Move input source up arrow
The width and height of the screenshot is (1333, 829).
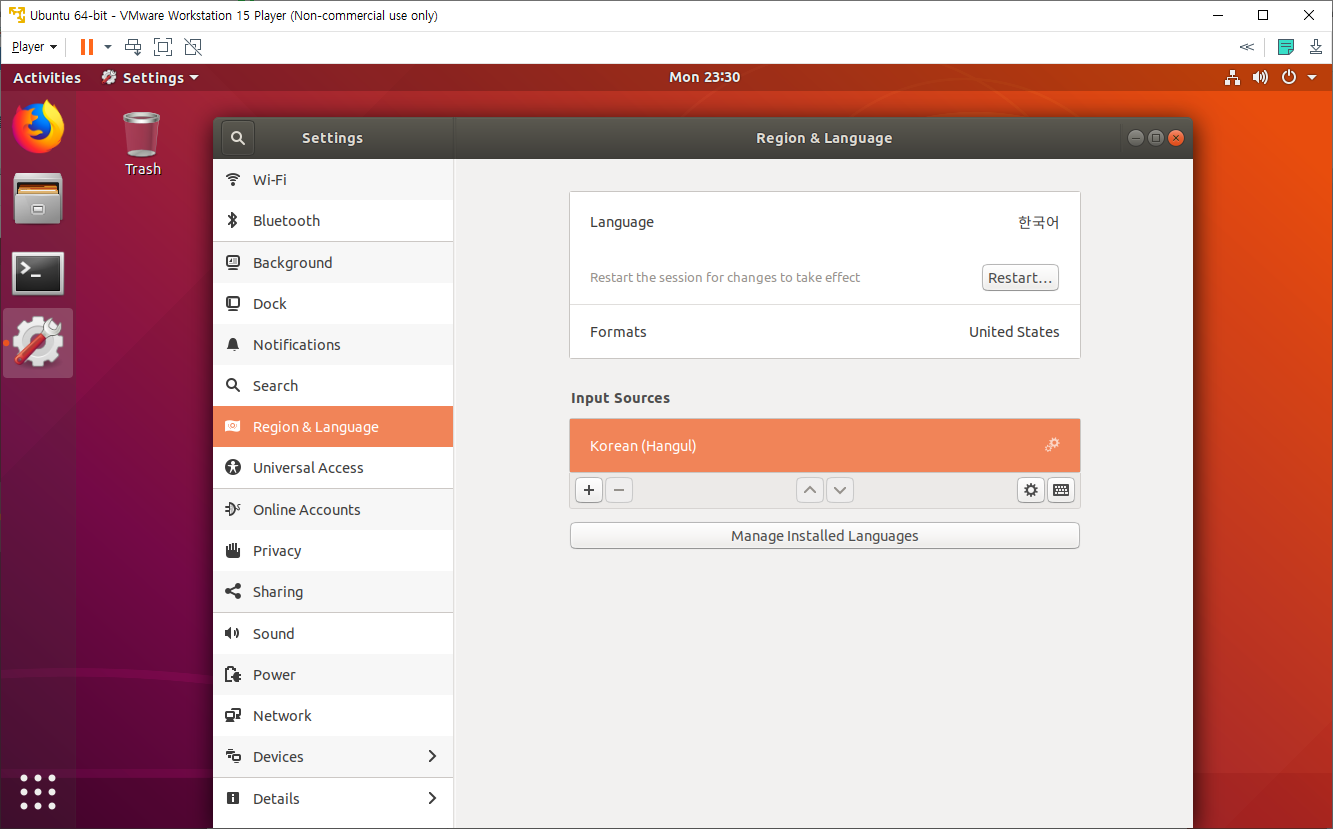point(810,490)
